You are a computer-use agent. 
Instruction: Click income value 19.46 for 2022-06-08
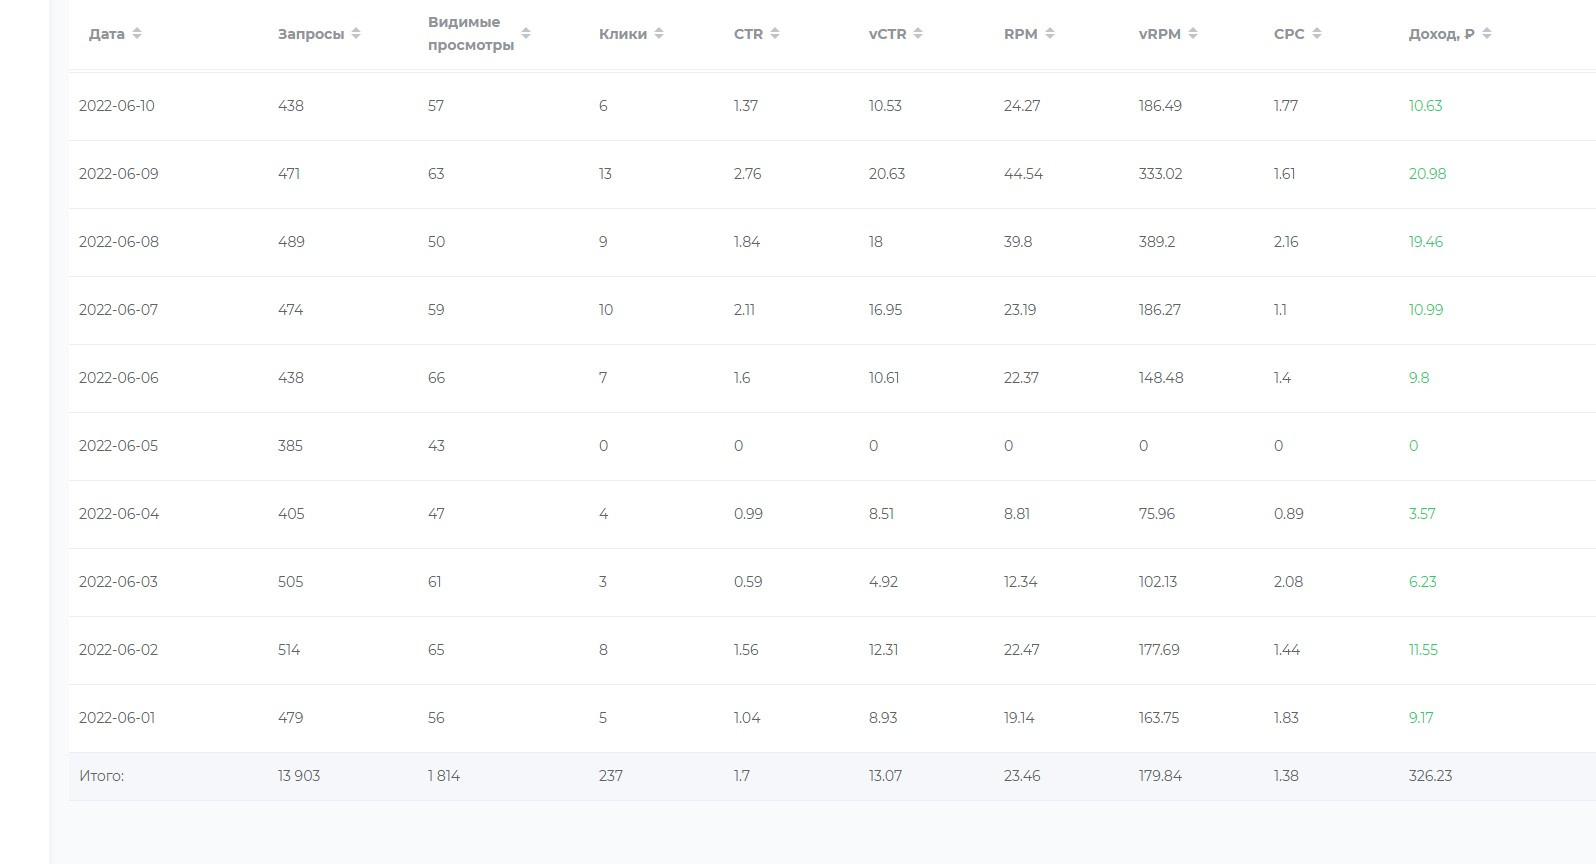pyautogui.click(x=1425, y=242)
